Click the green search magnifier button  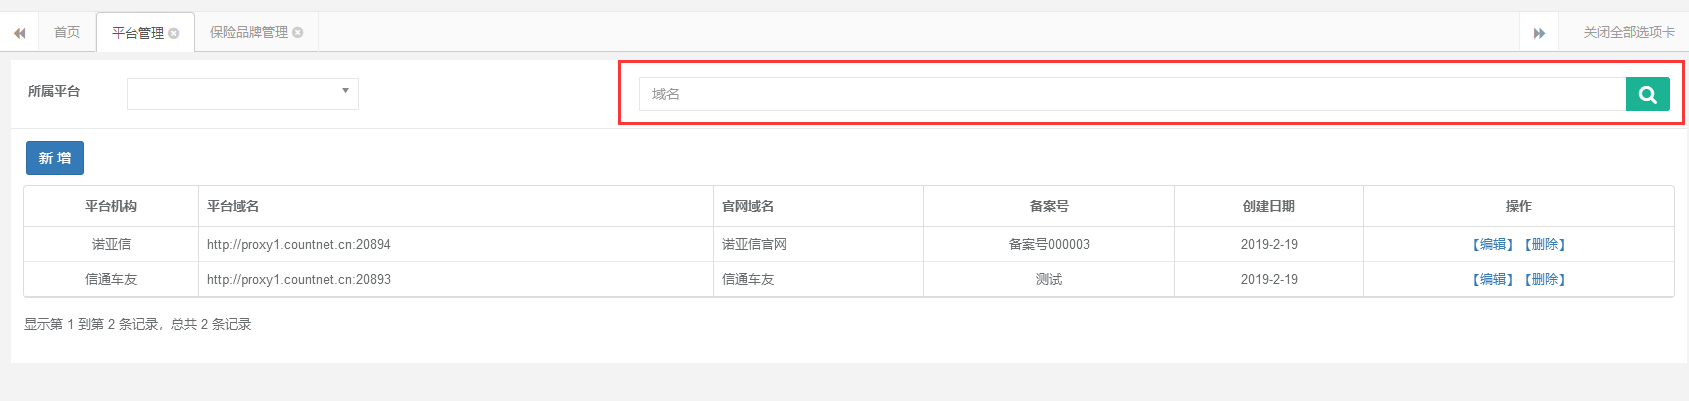(x=1647, y=95)
